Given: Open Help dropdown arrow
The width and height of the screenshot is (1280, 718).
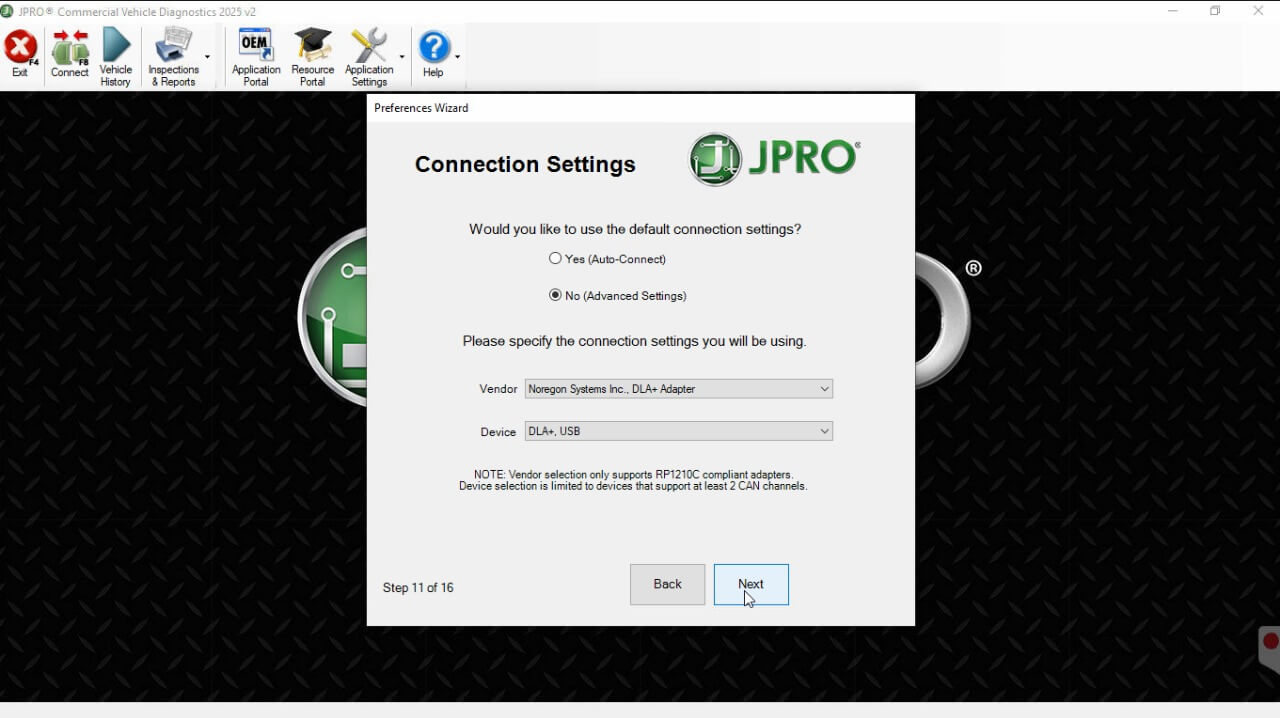Looking at the screenshot, I should [x=457, y=57].
